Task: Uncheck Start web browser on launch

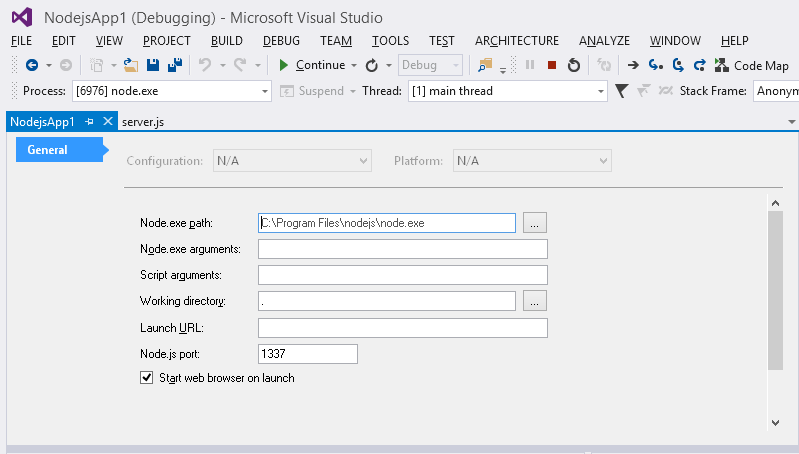Action: click(x=148, y=378)
